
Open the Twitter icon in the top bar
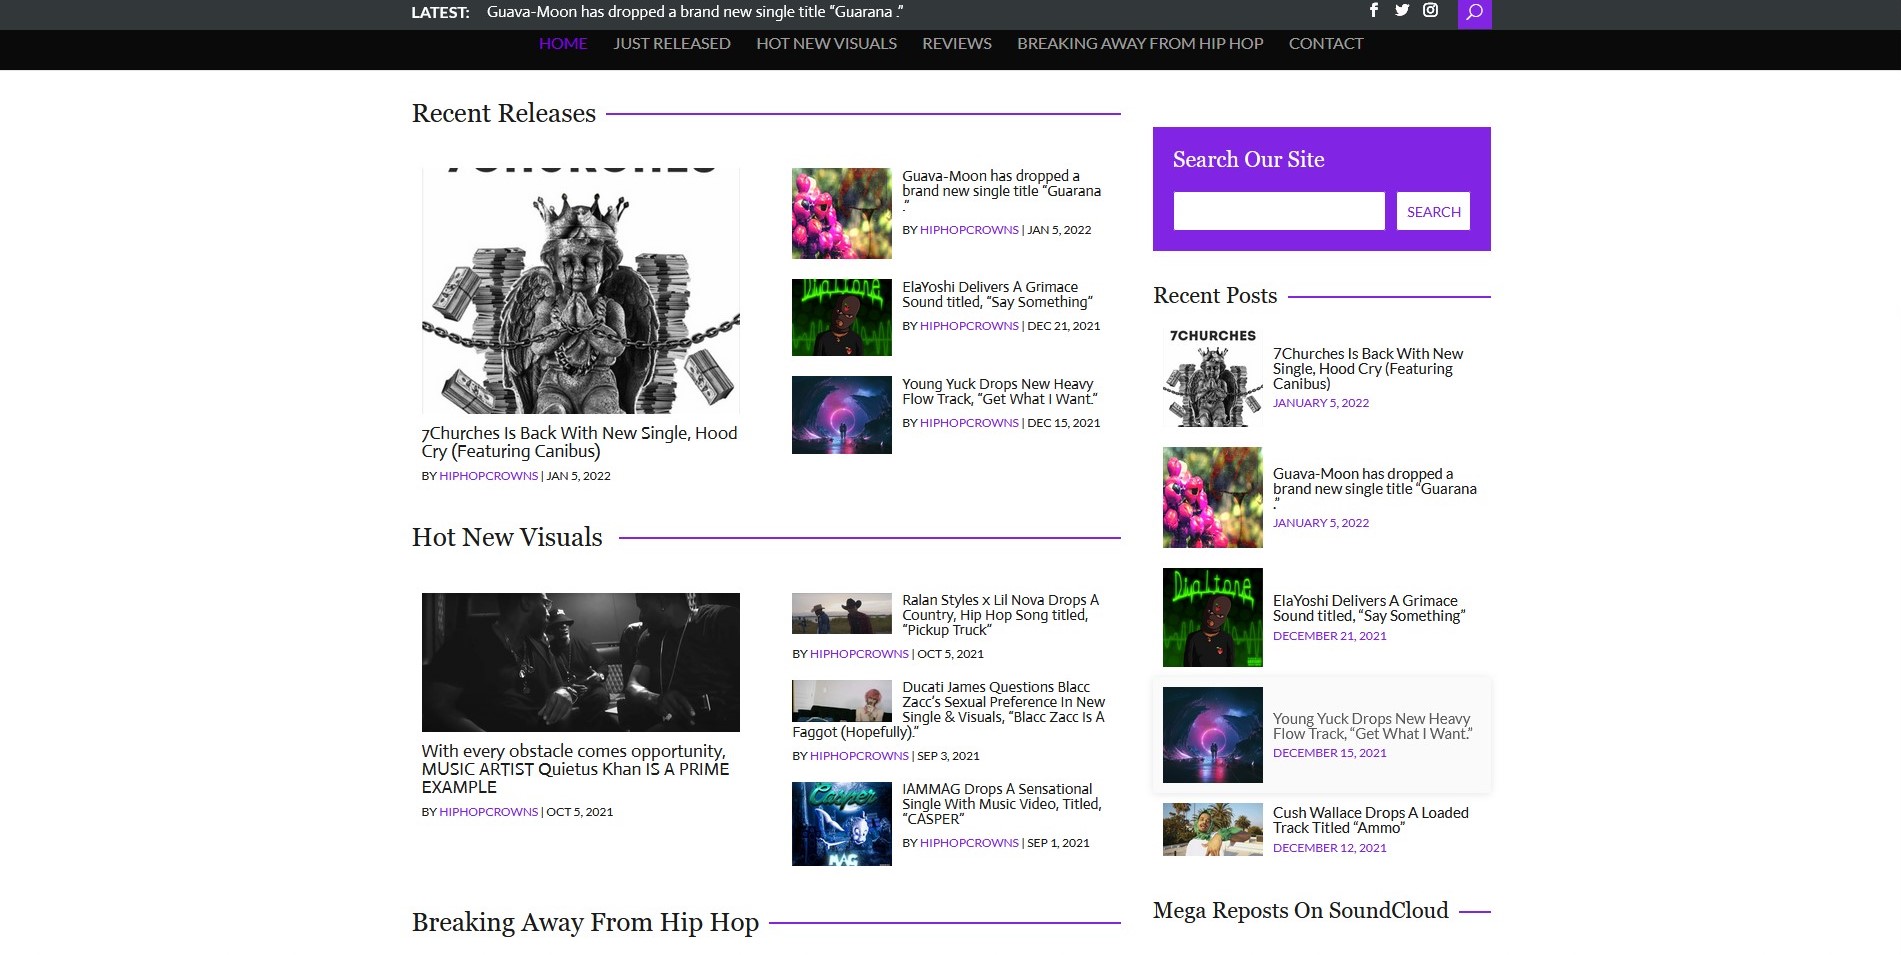click(x=1402, y=11)
